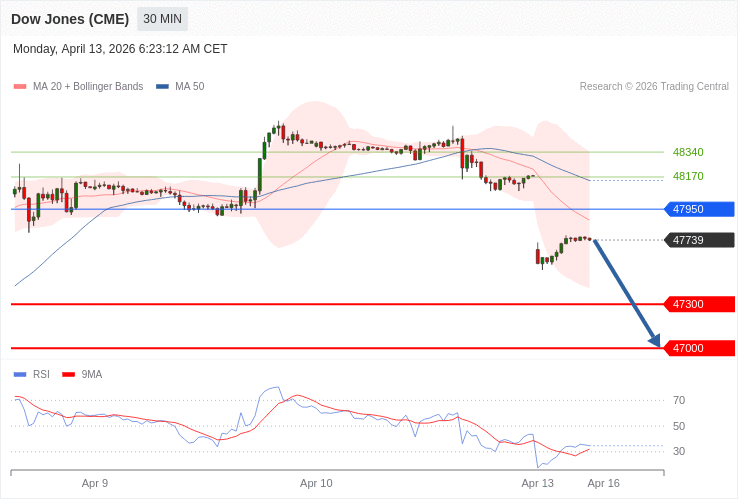Viewport: 738px width, 500px height.
Task: Click the 48340 green resistance label
Action: pyautogui.click(x=688, y=152)
